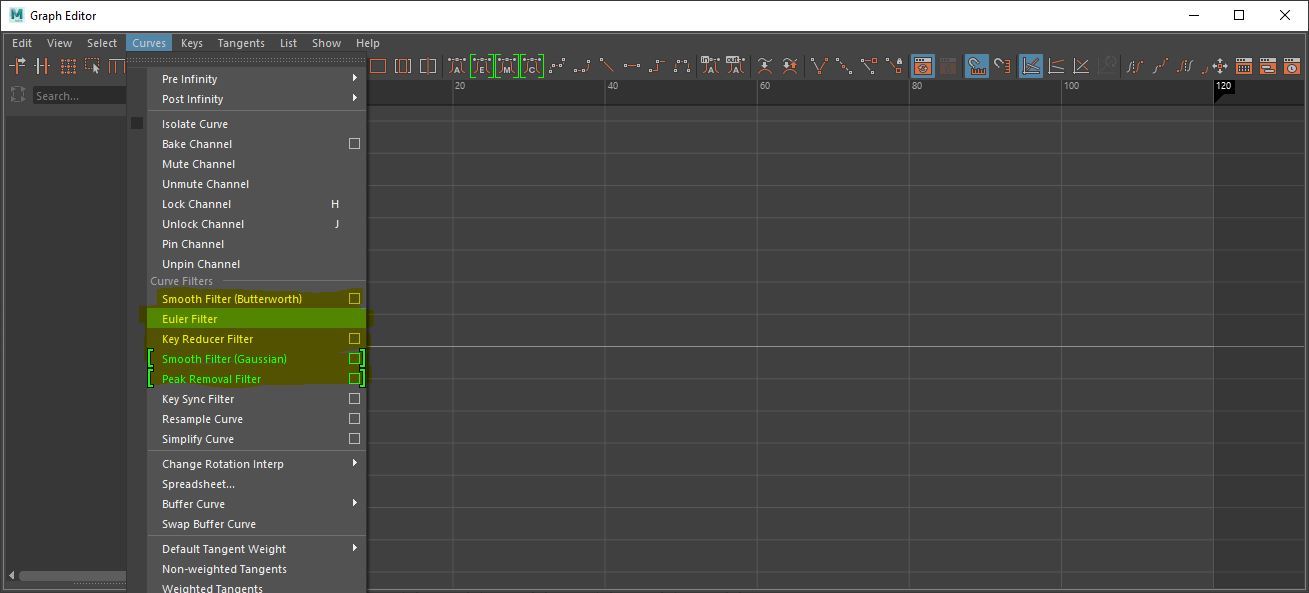Toggle Auto Load Graph Editor icon
Screen dimensions: 1309x593
(x=922, y=66)
